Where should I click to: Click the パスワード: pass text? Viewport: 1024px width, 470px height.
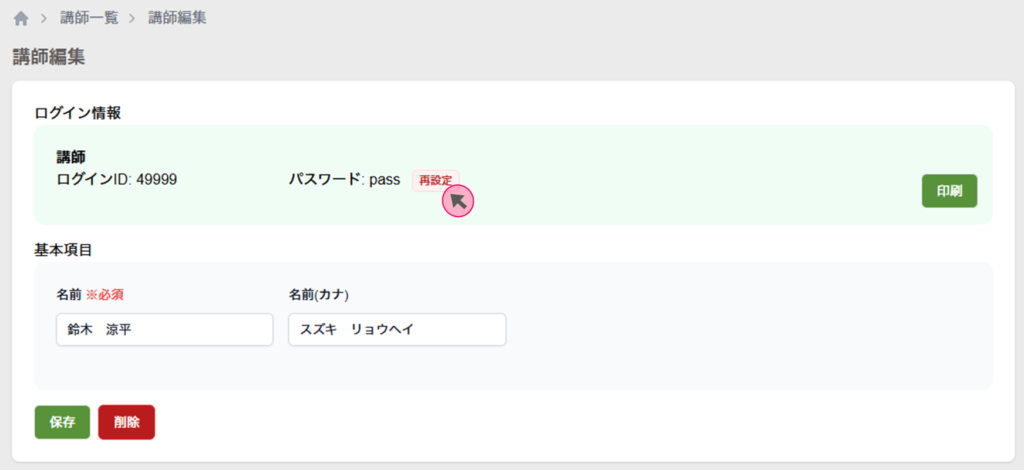(x=345, y=180)
